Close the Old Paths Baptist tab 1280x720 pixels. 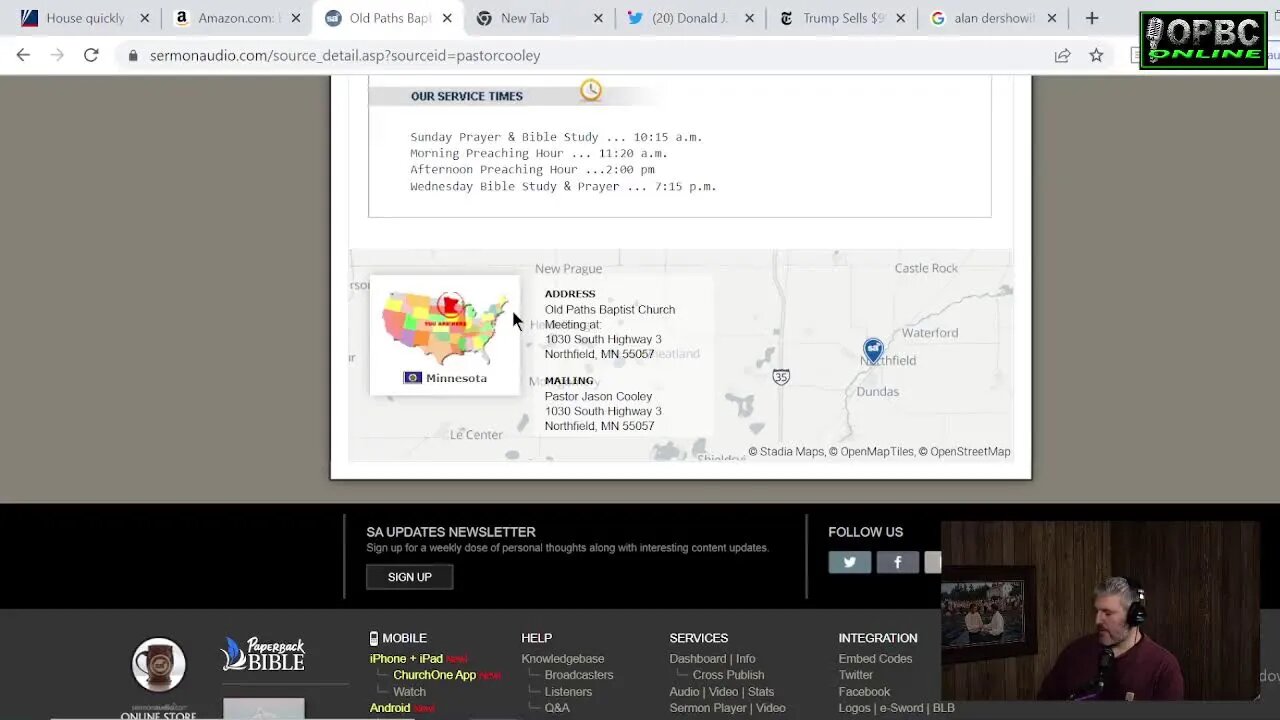coord(447,18)
